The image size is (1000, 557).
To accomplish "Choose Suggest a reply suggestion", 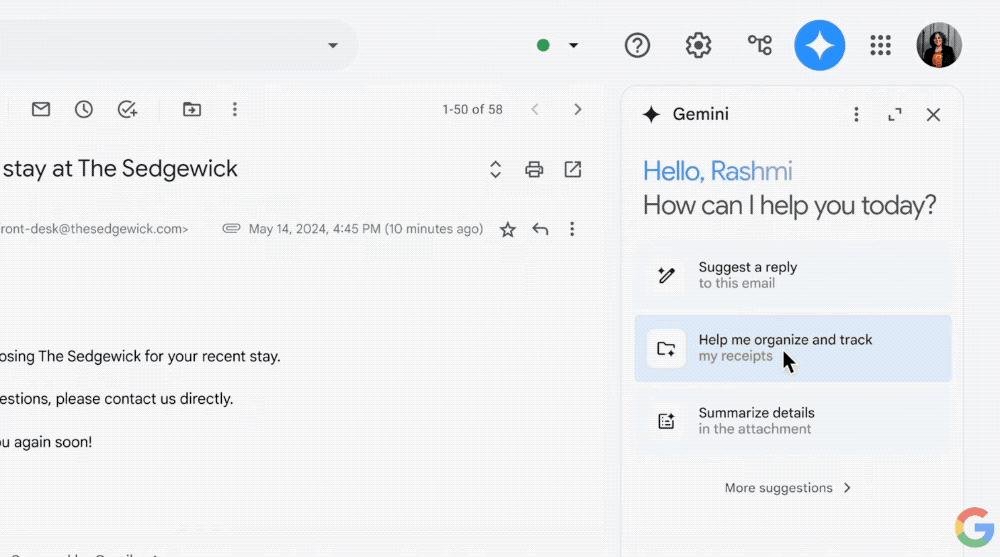I will coord(793,275).
